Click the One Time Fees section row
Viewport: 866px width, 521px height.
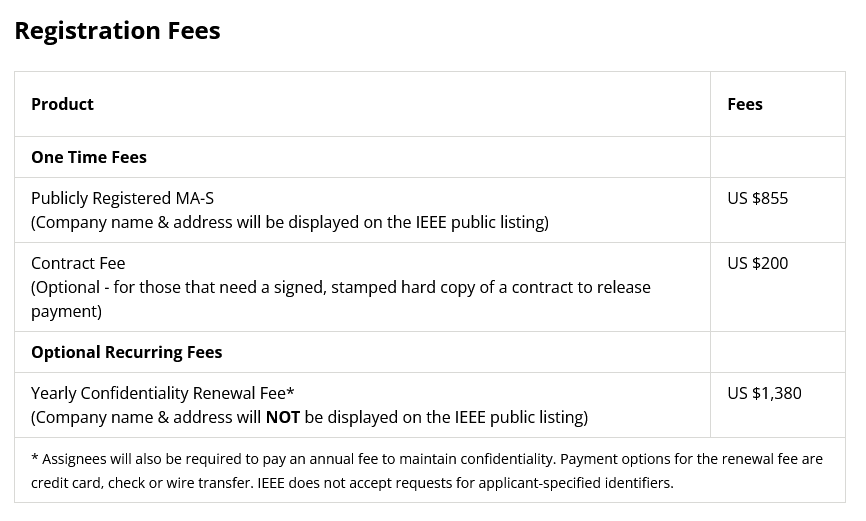point(89,157)
